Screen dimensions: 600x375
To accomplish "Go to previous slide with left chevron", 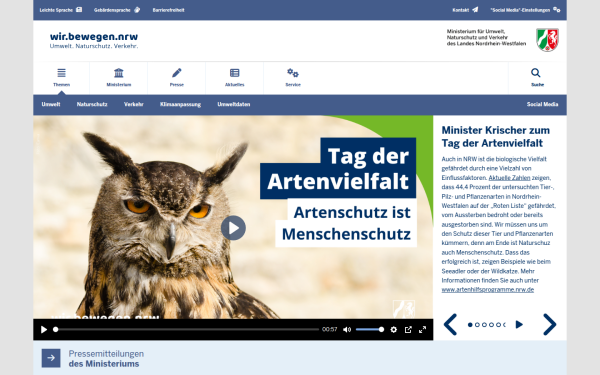I will [450, 324].
